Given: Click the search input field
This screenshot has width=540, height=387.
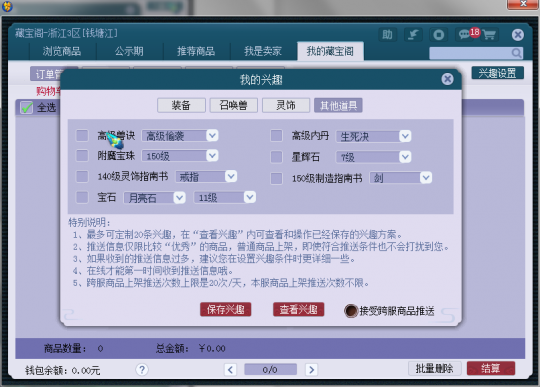Looking at the screenshot, I should click(x=470, y=53).
